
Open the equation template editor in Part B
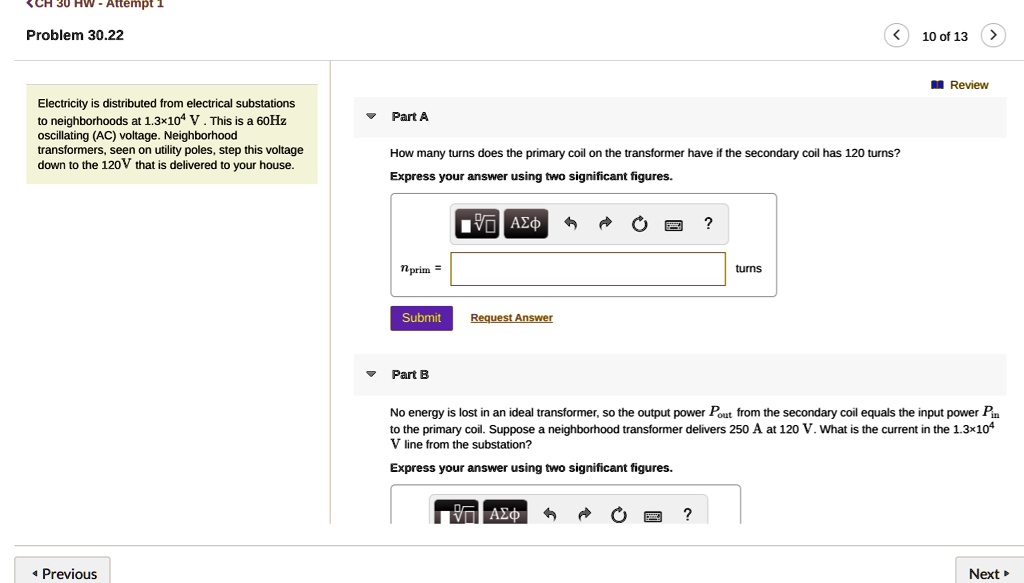pos(456,513)
